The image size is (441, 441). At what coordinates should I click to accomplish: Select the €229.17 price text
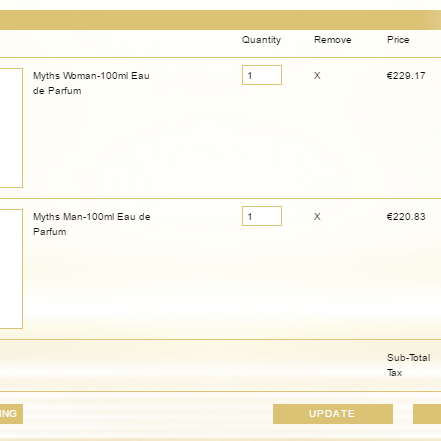[x=406, y=76]
